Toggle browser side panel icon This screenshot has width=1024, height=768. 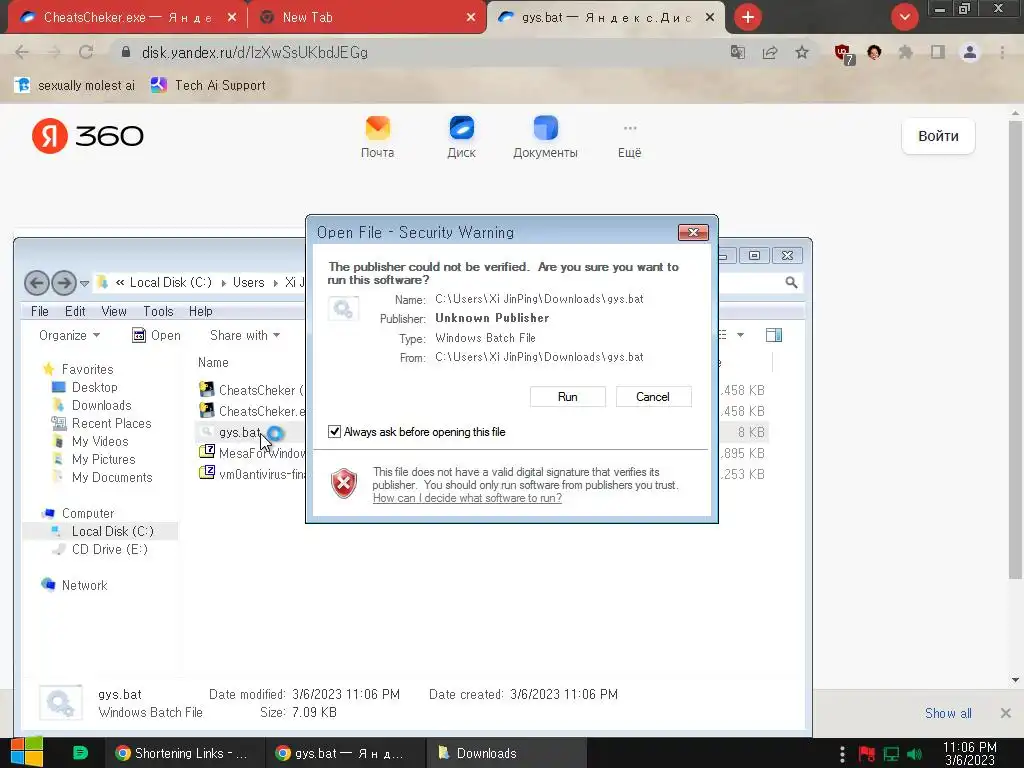coord(938,52)
